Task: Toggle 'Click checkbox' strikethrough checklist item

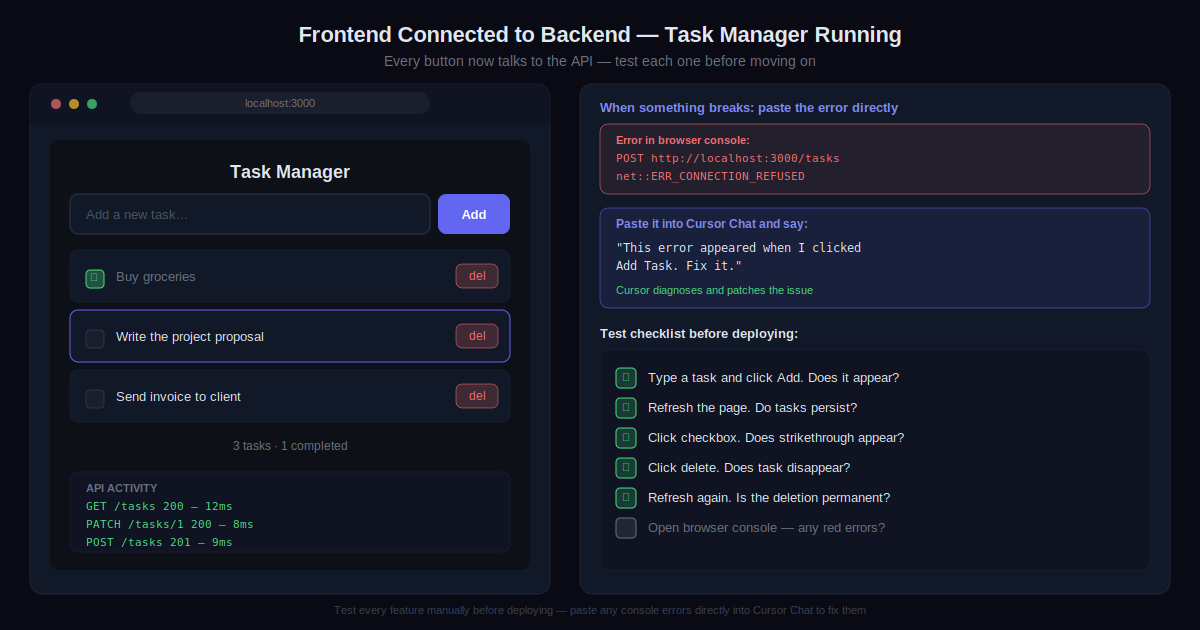Action: 626,438
